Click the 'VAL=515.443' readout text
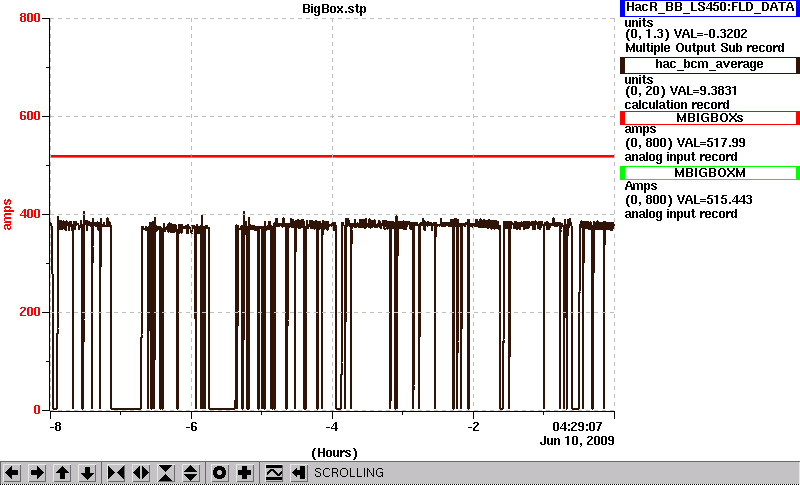 point(715,200)
